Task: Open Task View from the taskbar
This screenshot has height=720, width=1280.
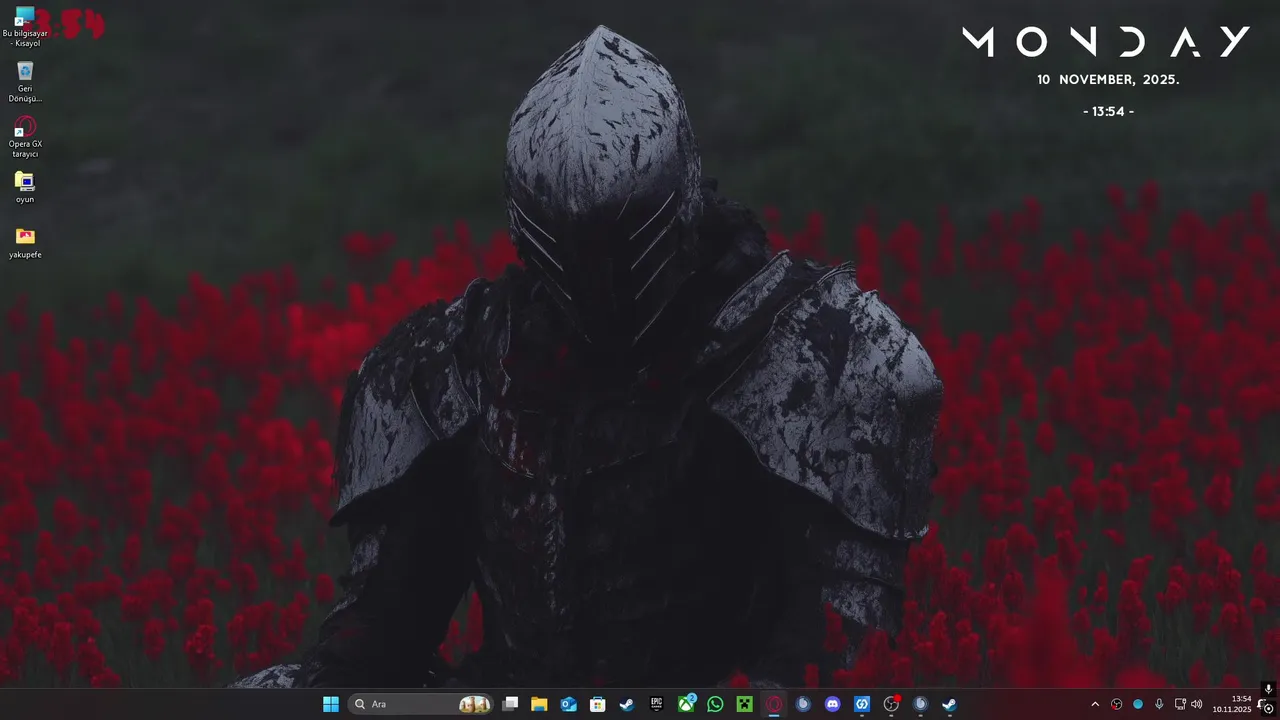Action: 510,704
